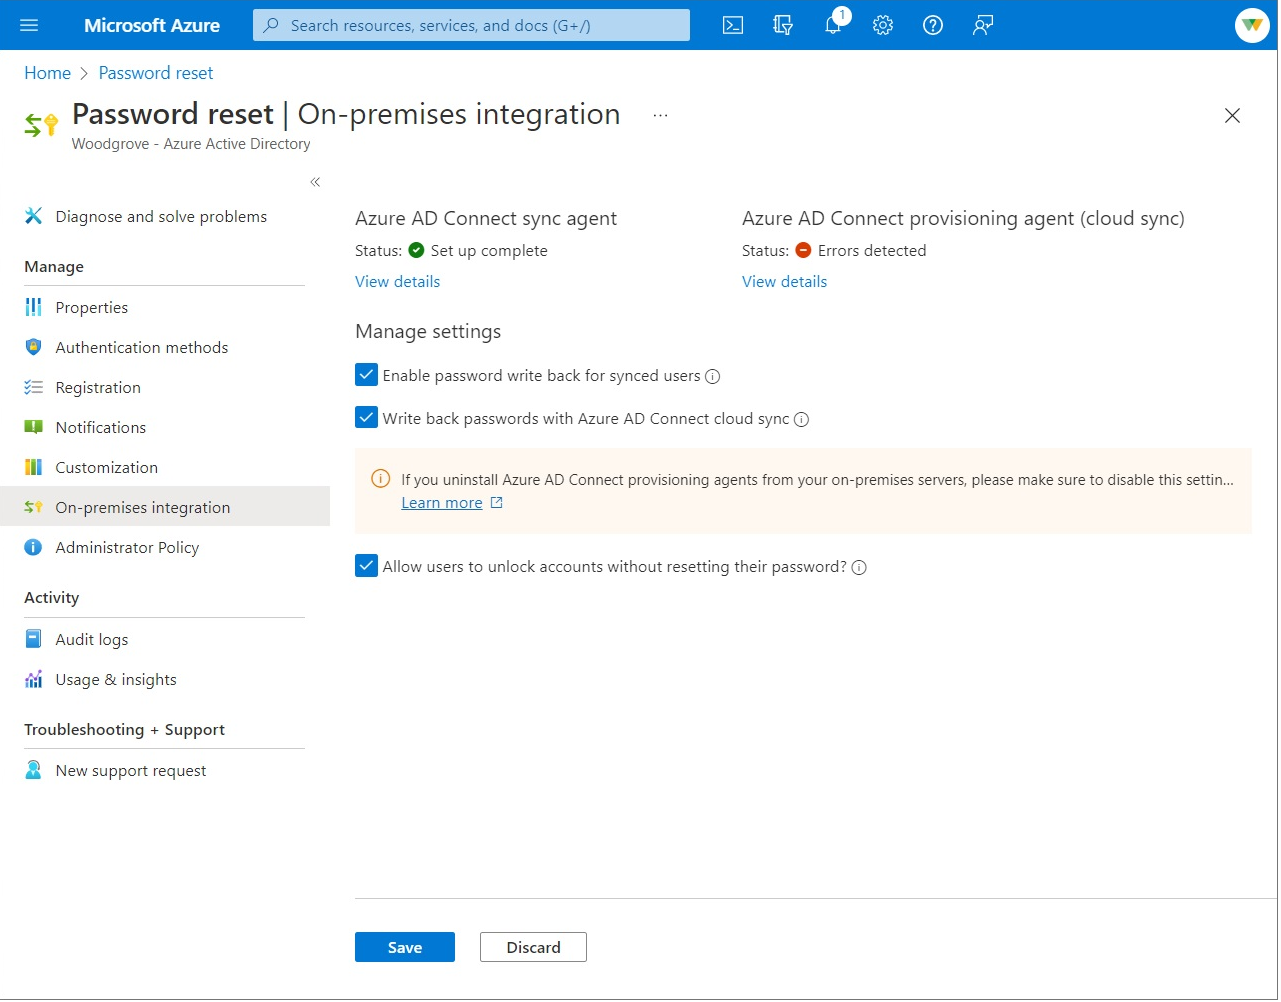Click the Azure search resources input field
This screenshot has width=1281, height=1002.
tap(470, 25)
